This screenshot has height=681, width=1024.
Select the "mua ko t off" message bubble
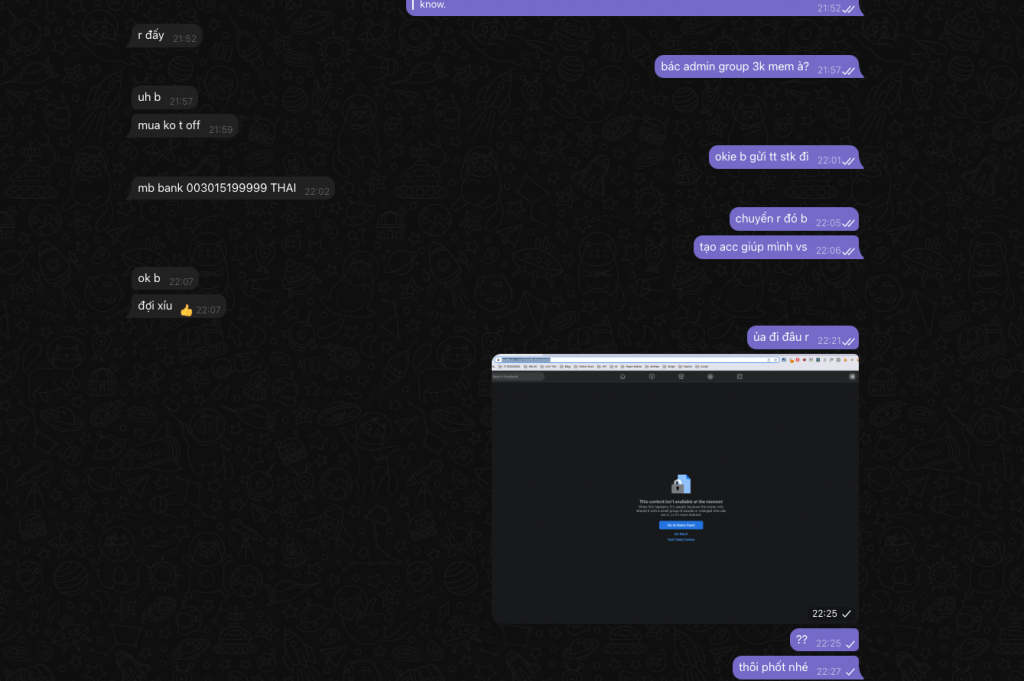169,126
